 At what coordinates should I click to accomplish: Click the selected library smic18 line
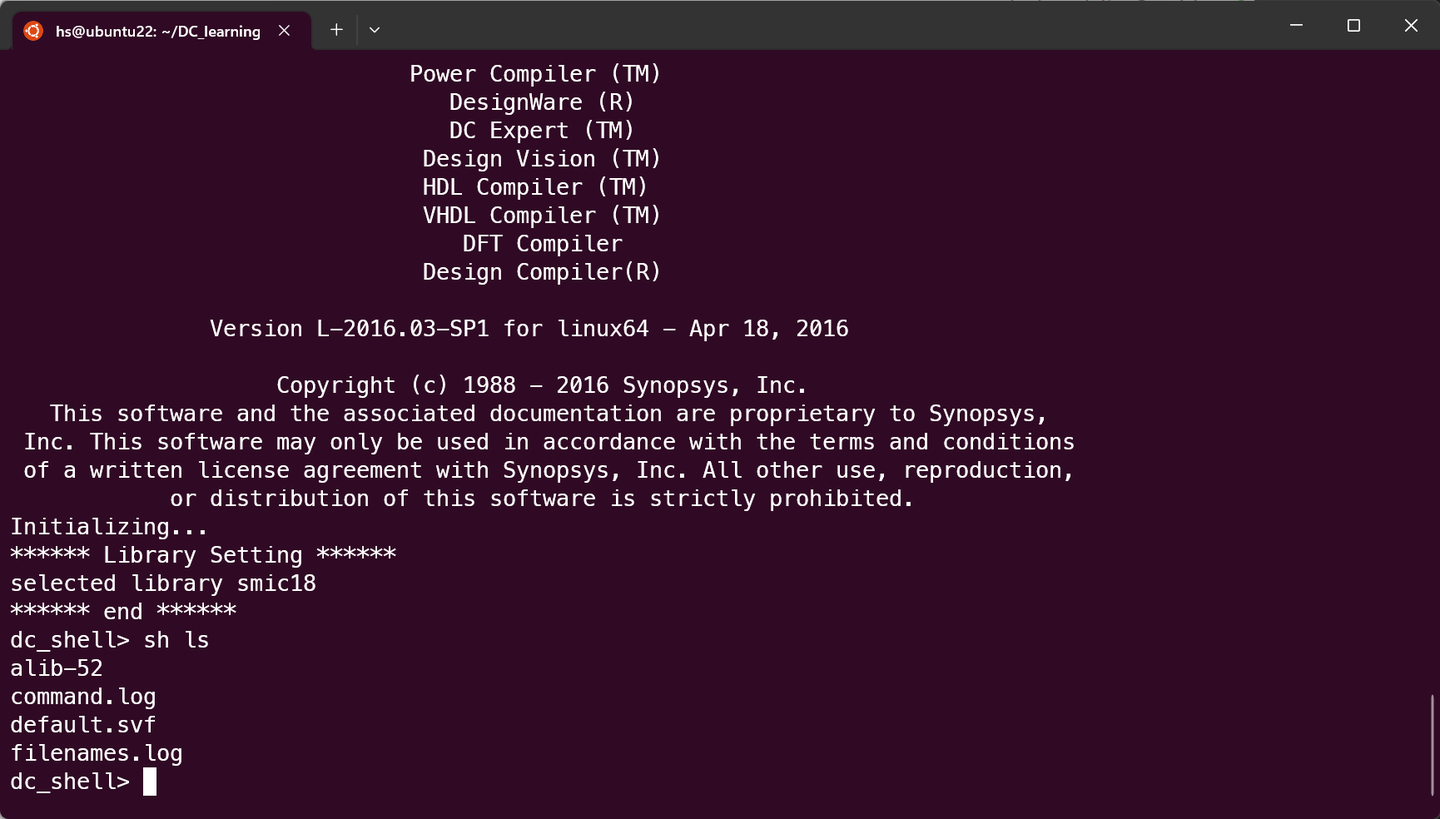[163, 583]
